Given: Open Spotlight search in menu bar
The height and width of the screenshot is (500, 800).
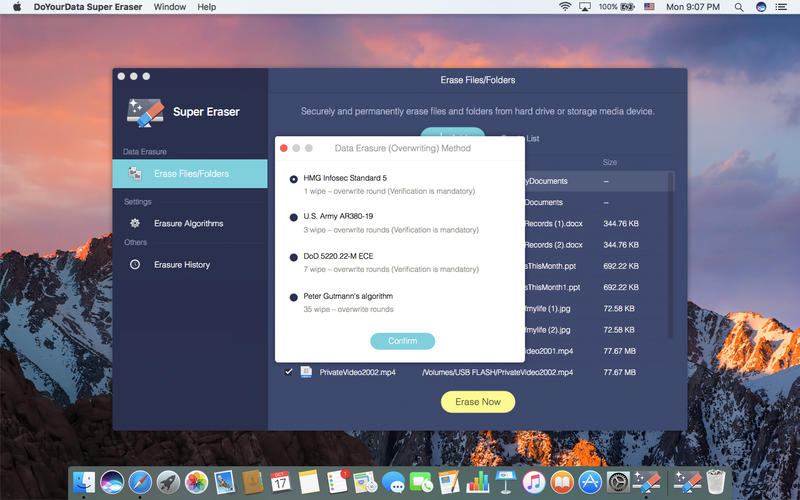Looking at the screenshot, I should [x=739, y=7].
